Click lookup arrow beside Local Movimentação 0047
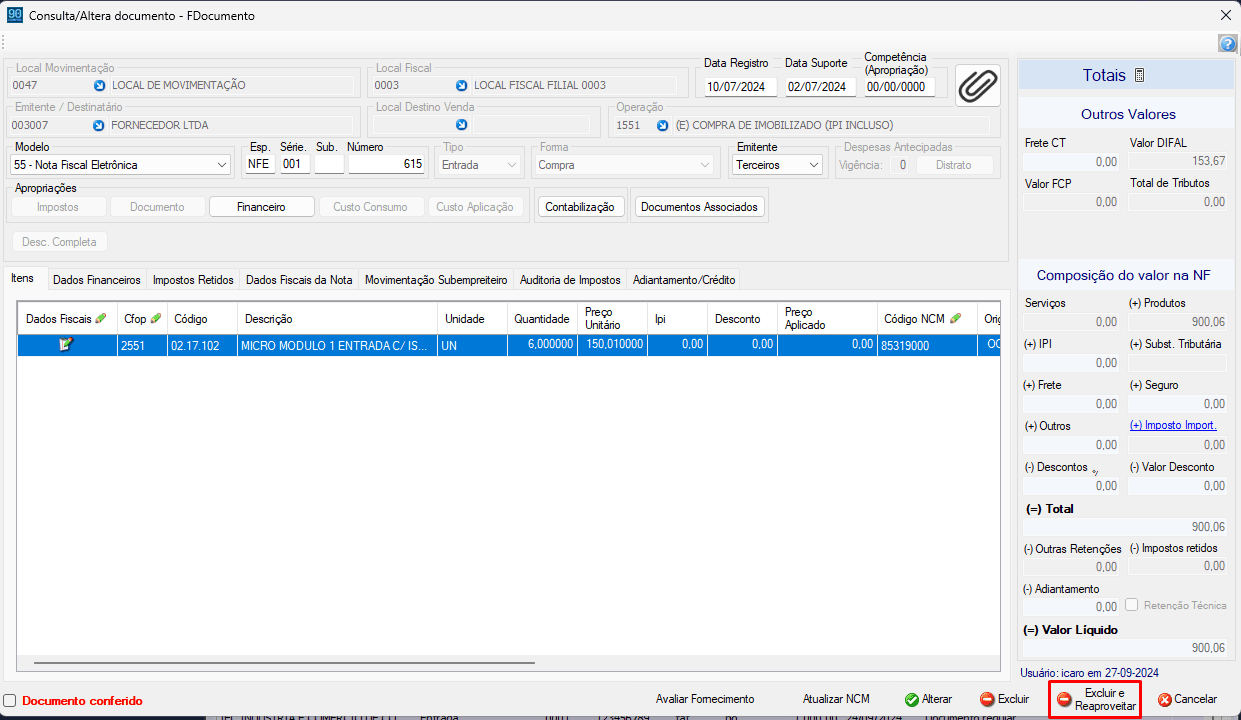 point(99,85)
